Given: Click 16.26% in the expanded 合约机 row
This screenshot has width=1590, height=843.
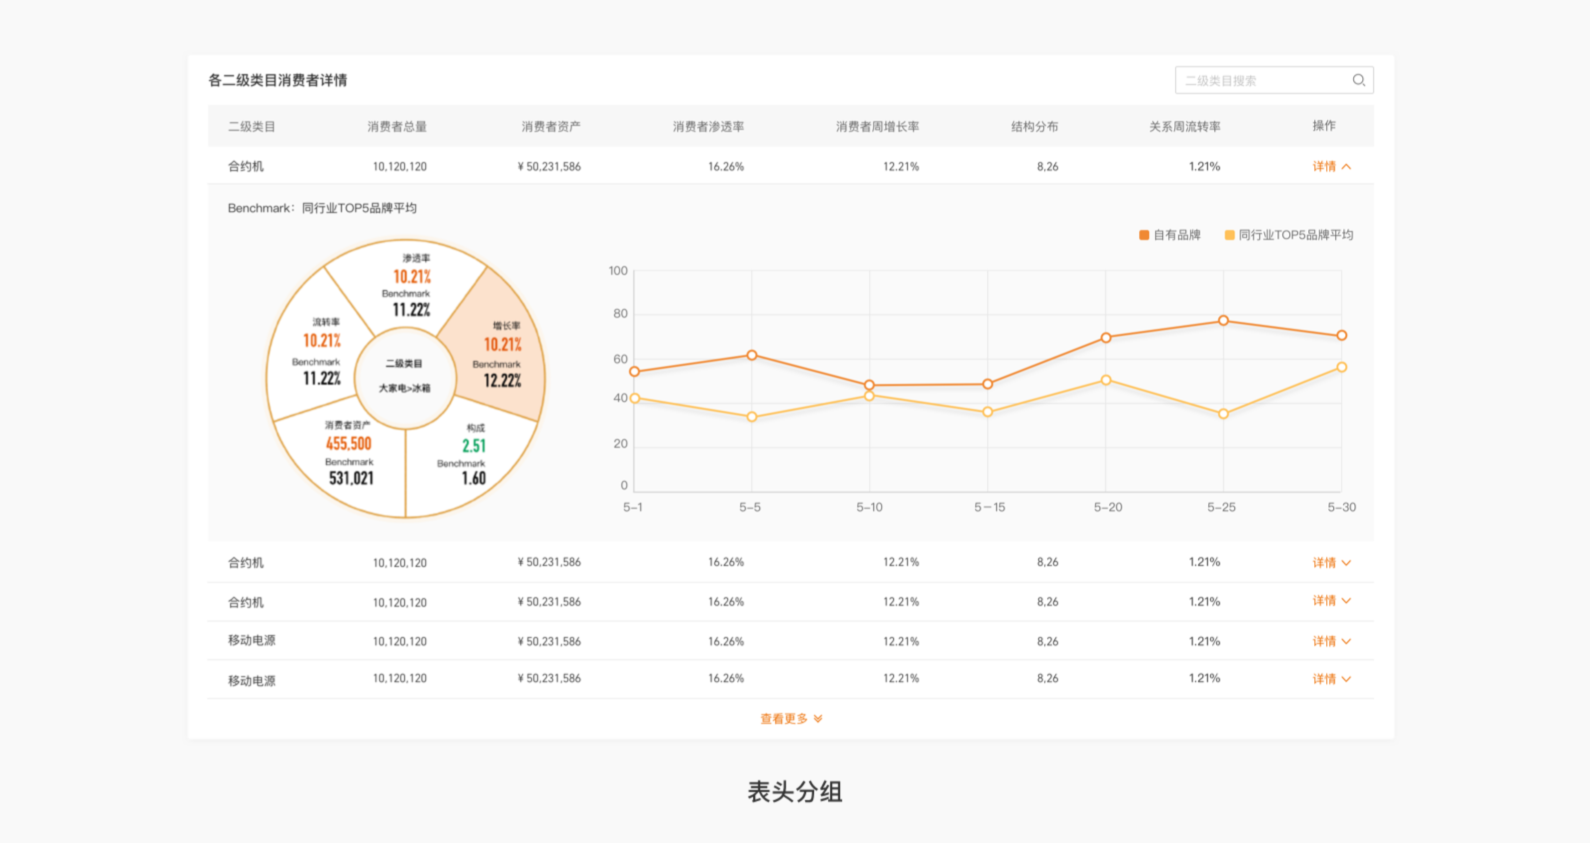Looking at the screenshot, I should point(726,167).
